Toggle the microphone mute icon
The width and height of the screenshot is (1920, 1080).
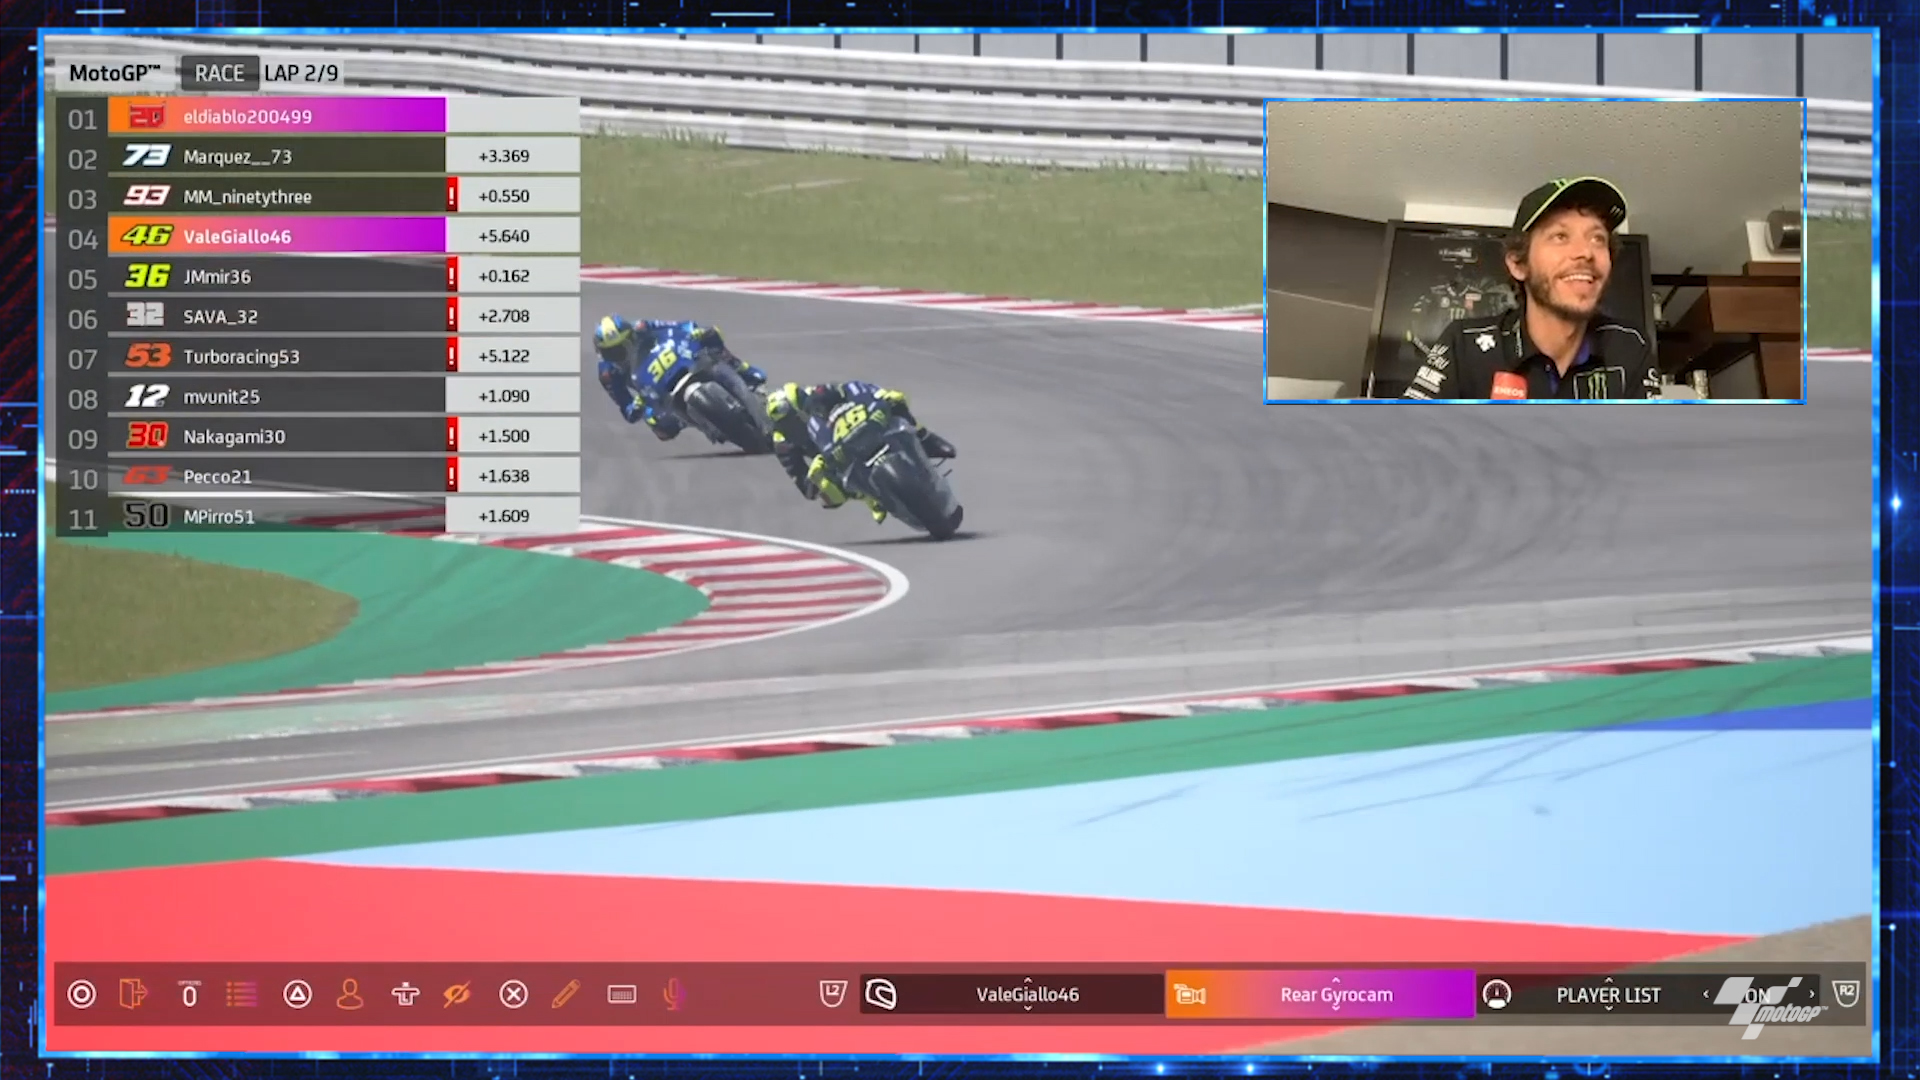[674, 994]
